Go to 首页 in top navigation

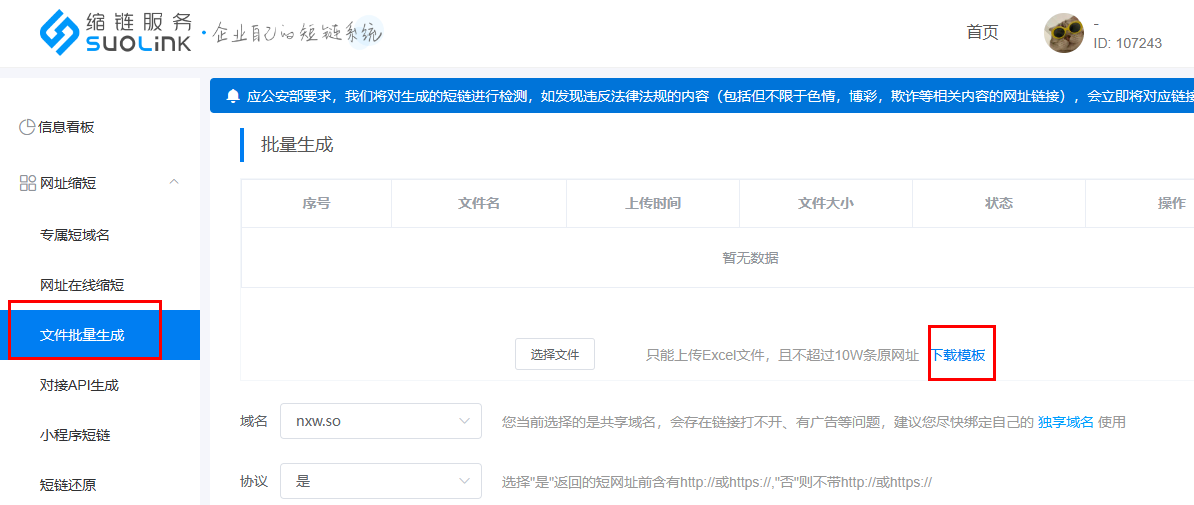[982, 32]
